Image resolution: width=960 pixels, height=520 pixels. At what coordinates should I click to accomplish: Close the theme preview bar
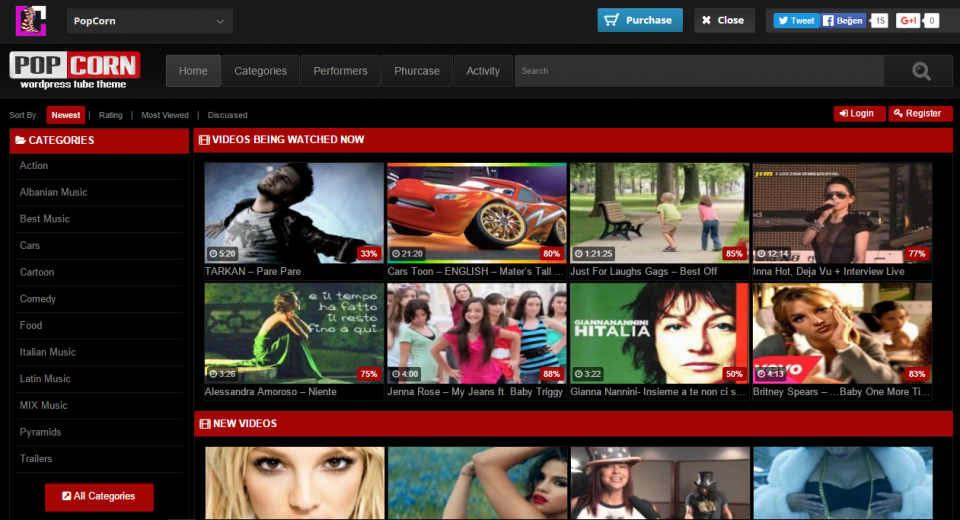point(724,20)
